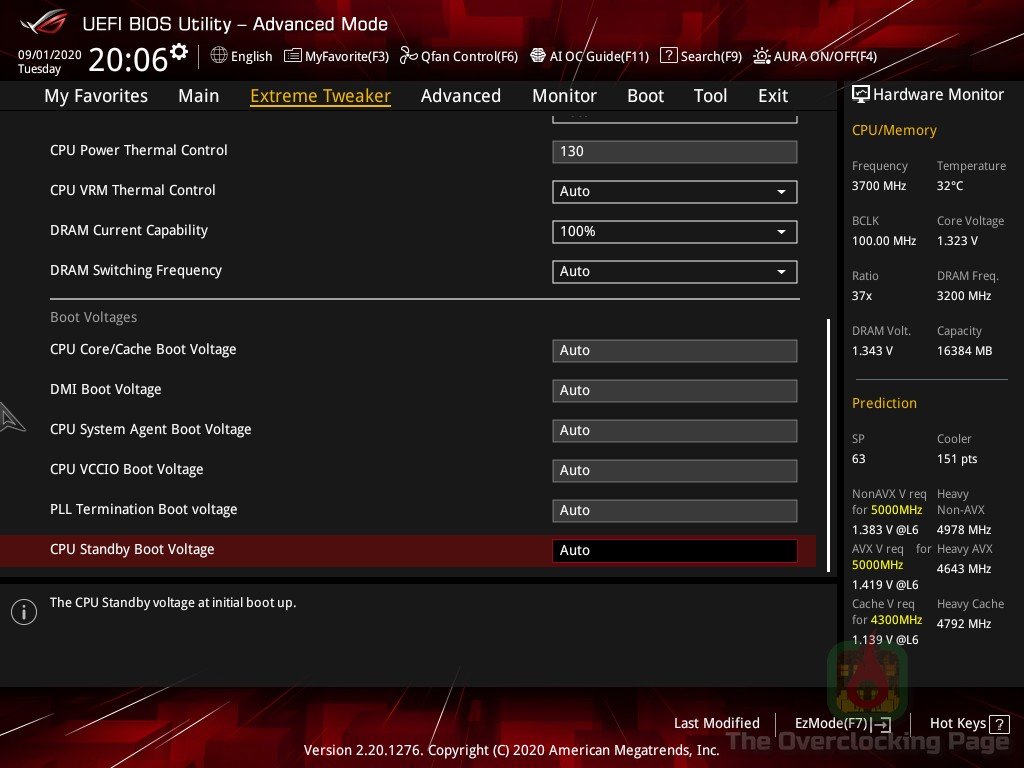Launch the AI OC Guide

[590, 56]
